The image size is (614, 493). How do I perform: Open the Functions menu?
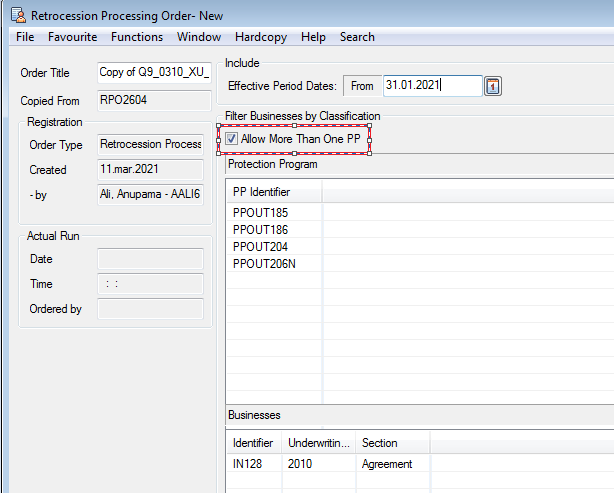(137, 37)
